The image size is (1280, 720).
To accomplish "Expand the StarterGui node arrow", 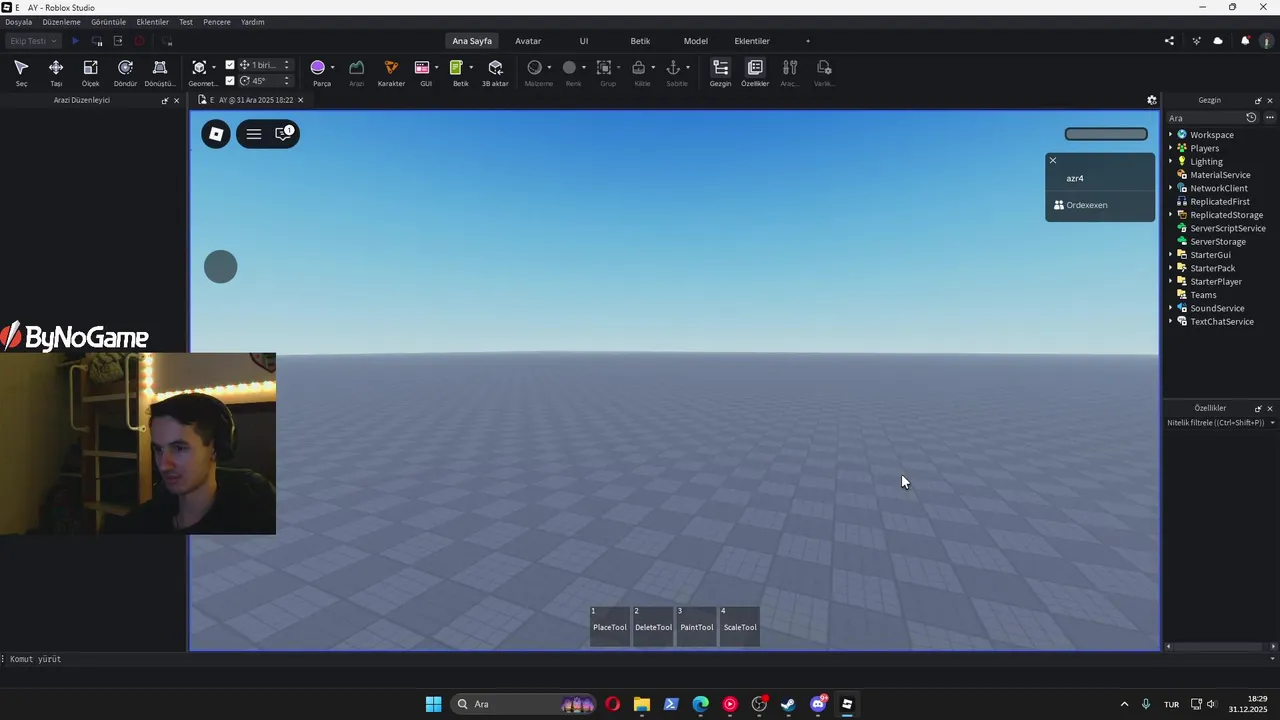I will [1171, 255].
